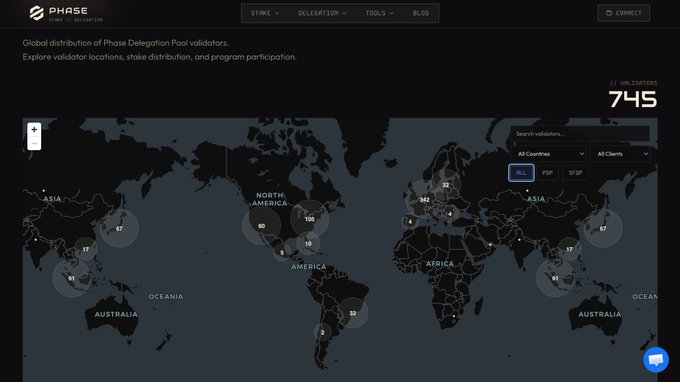Click the AFRICA map label
The image size is (680, 382).
tap(440, 264)
